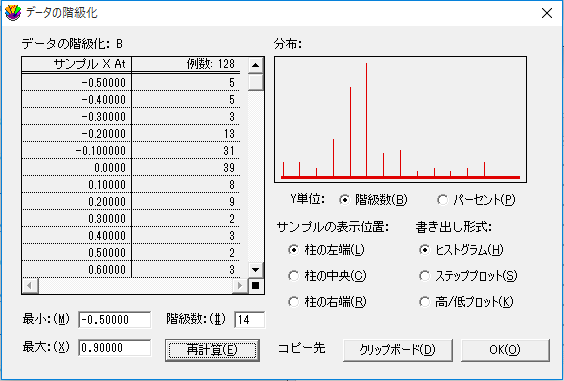Click the クリップボード(D) copy button
This screenshot has height=381, width=564.
coord(397,350)
